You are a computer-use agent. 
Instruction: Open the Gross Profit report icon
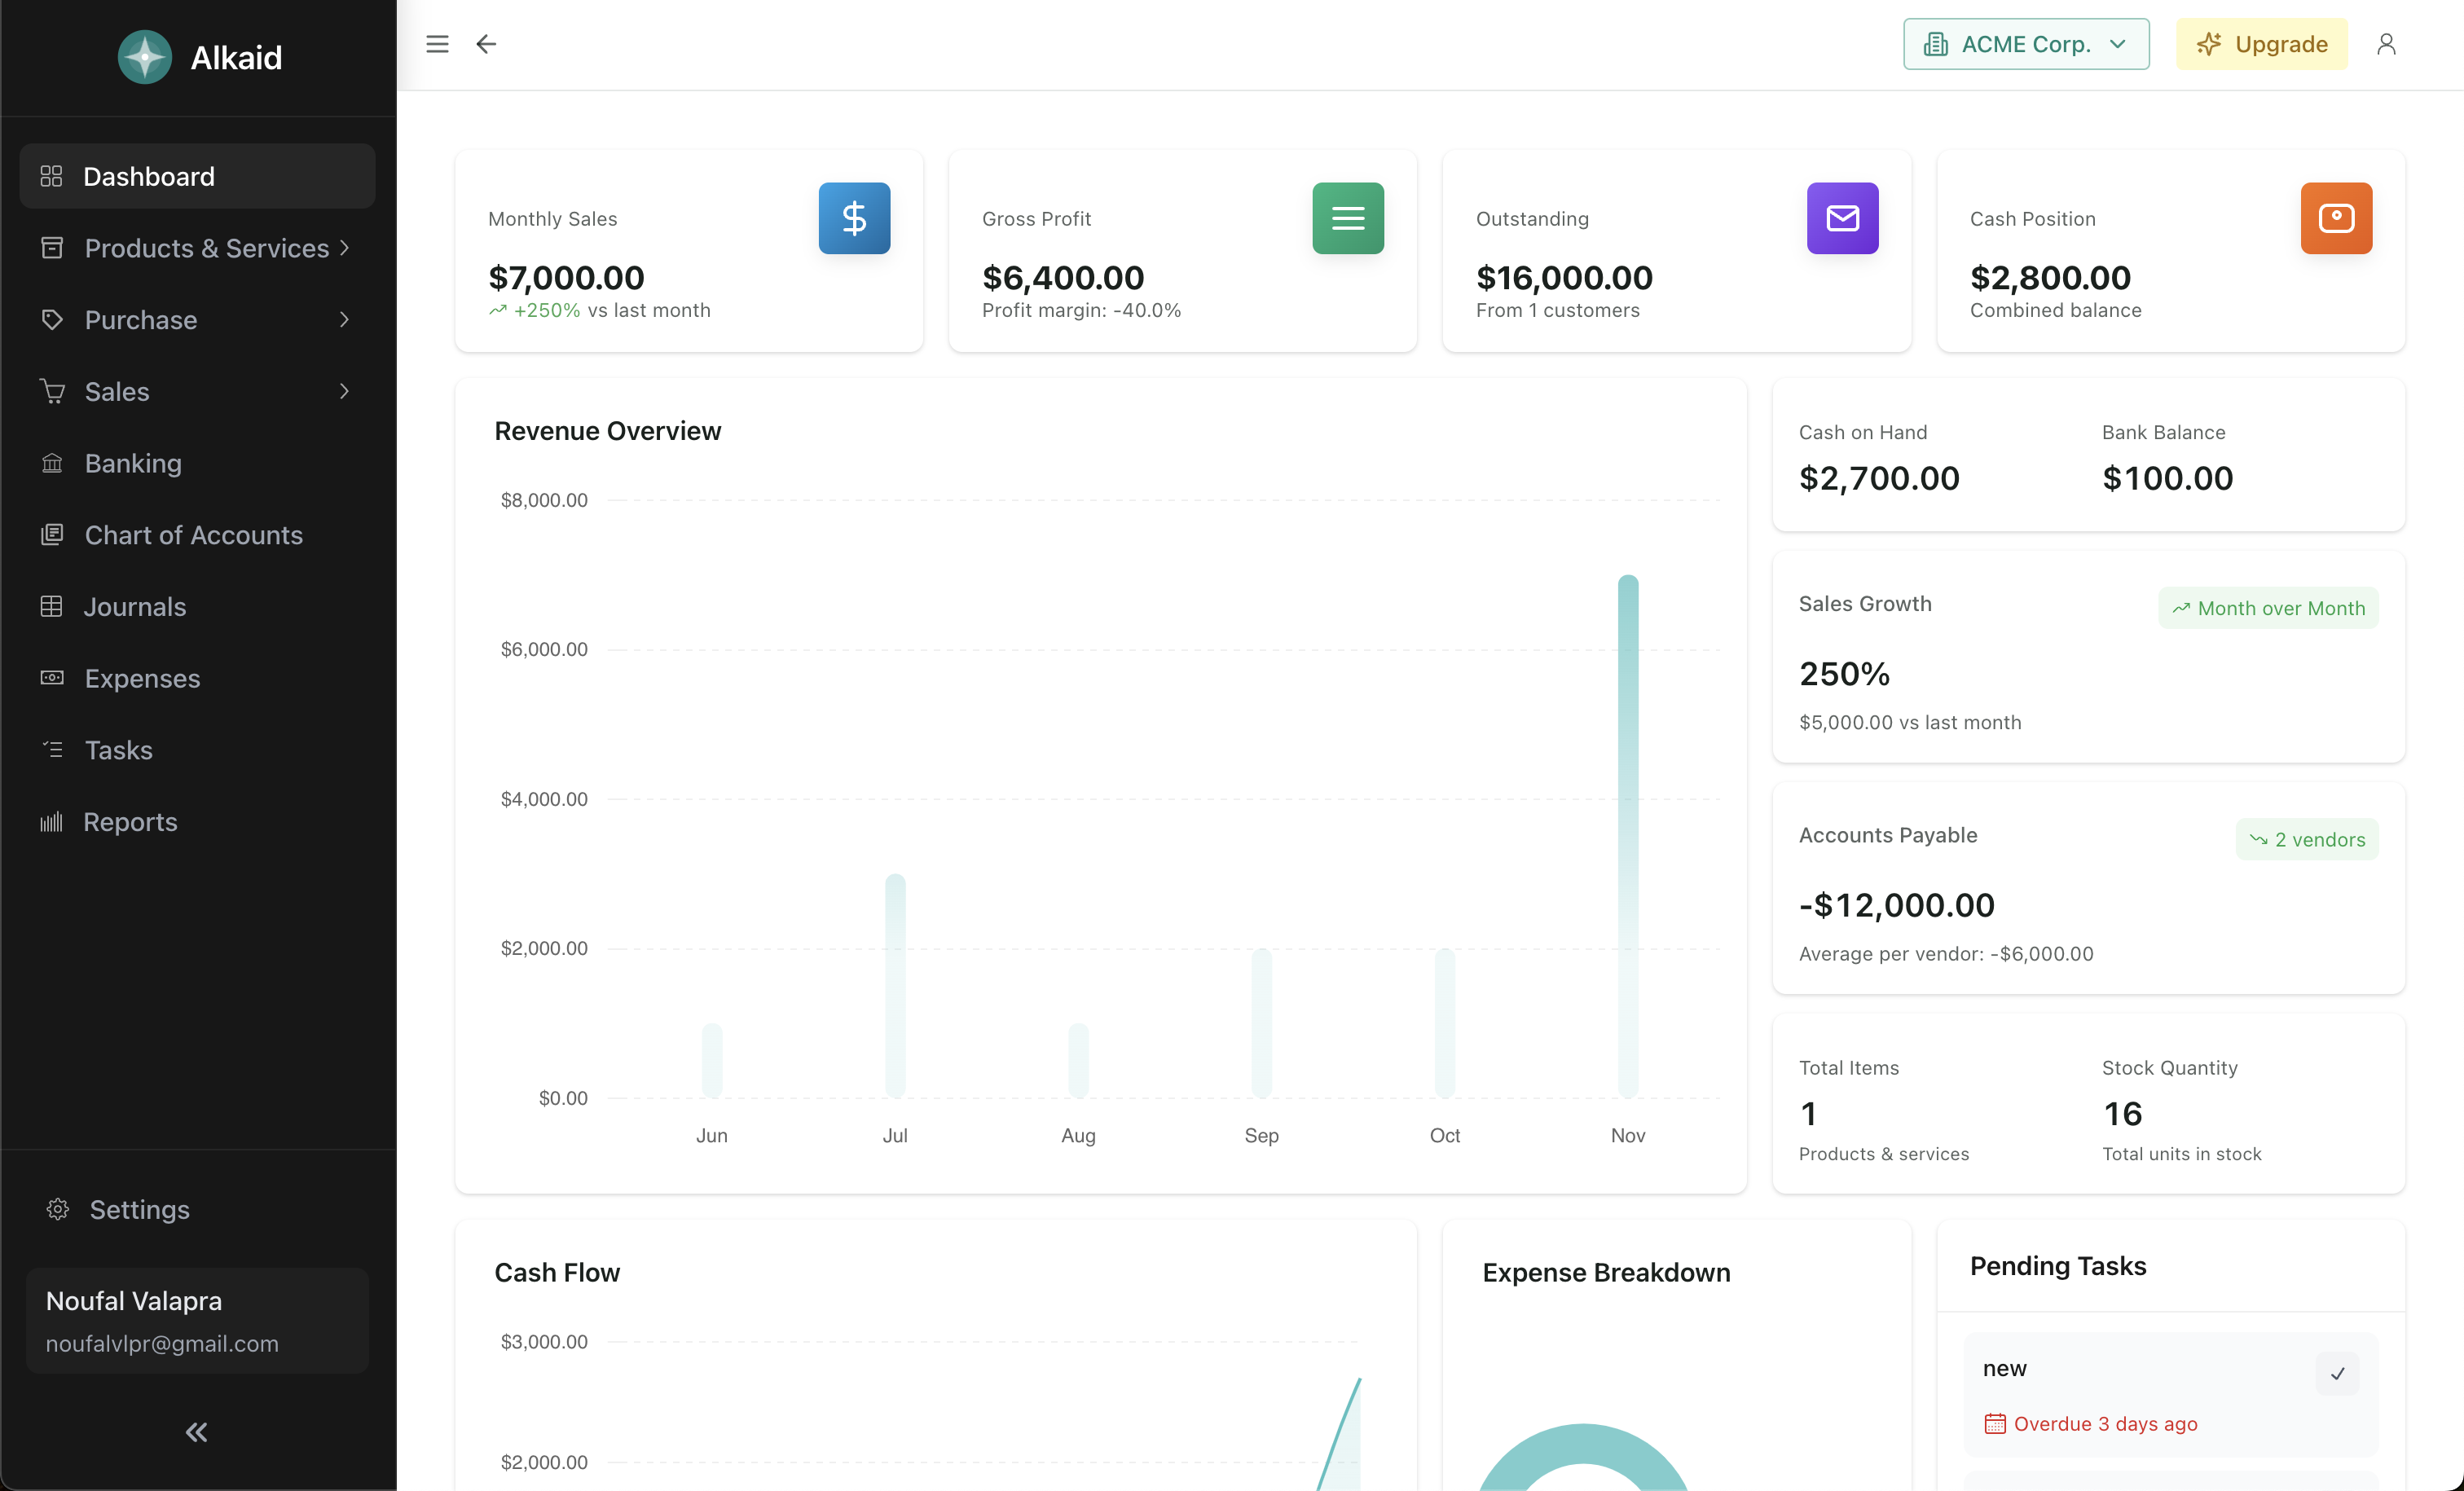coord(1349,217)
